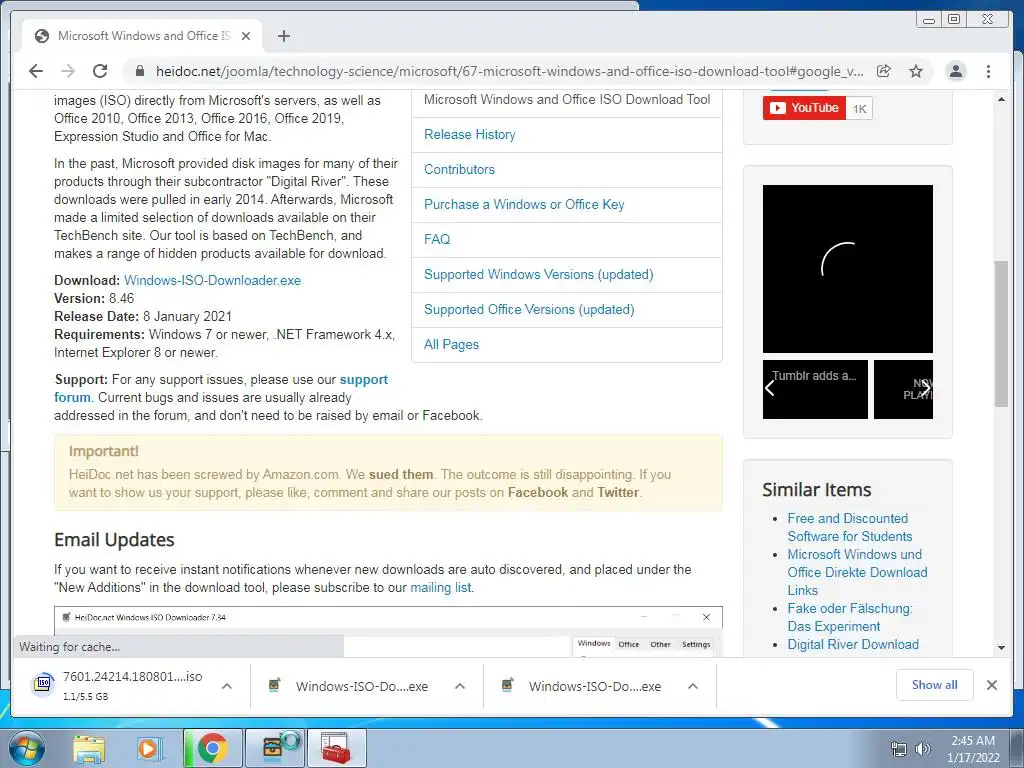Expand options for the 7601.24214 iso download
The height and width of the screenshot is (768, 1024).
pyautogui.click(x=227, y=686)
